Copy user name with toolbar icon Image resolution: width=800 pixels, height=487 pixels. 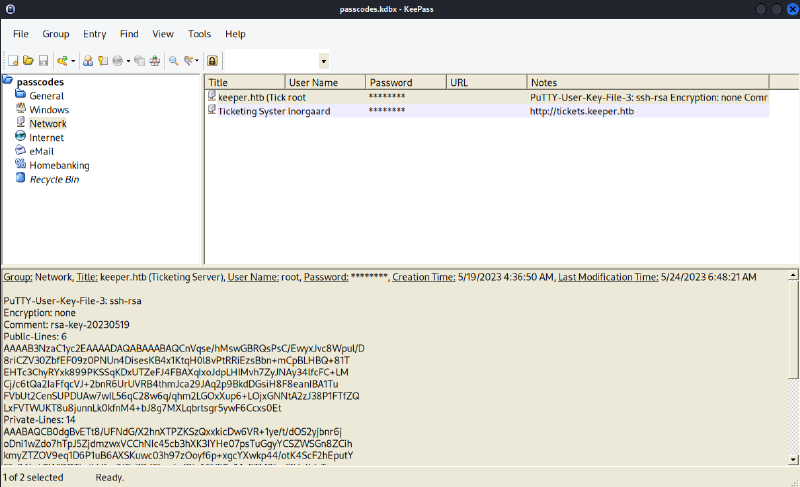point(88,61)
